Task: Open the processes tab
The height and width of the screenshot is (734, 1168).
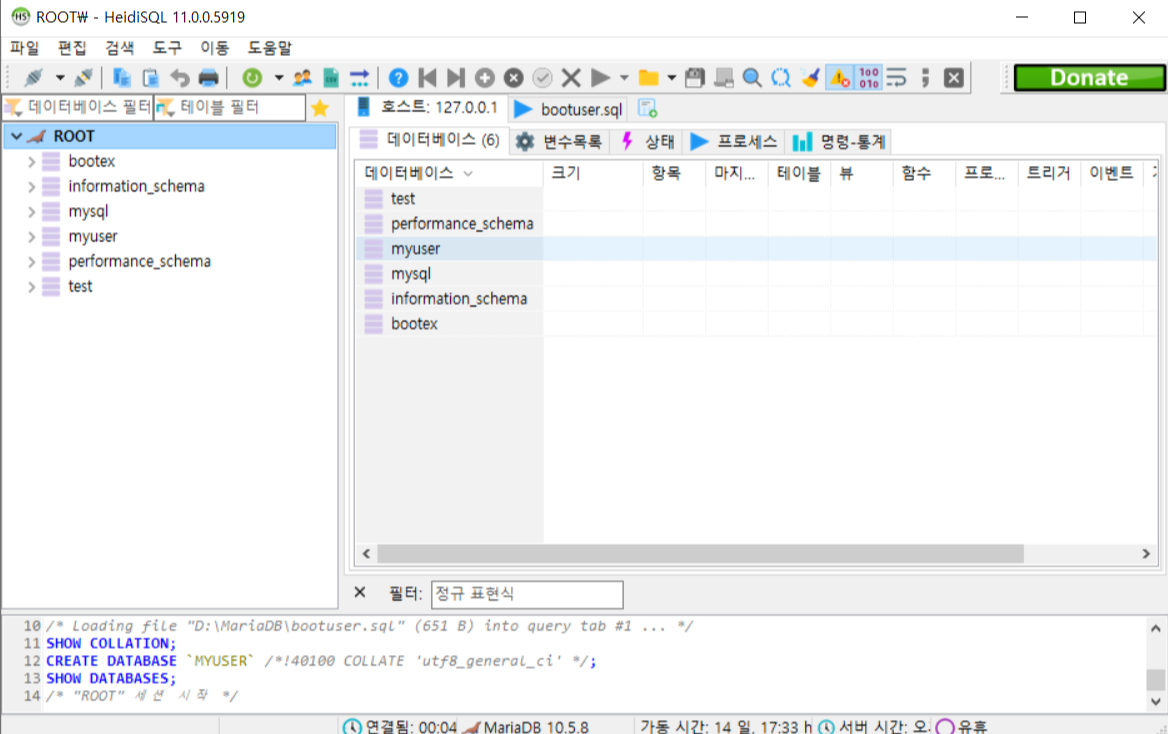Action: 734,141
